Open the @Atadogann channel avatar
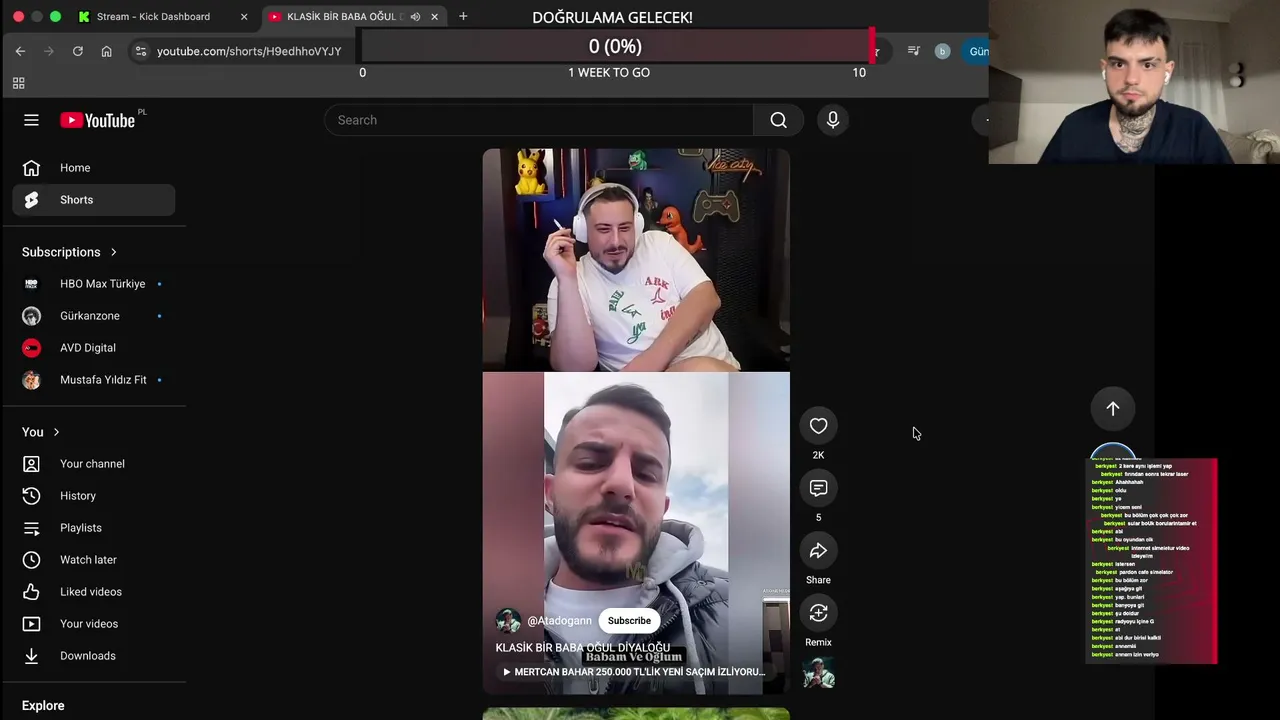1280x720 pixels. [508, 621]
